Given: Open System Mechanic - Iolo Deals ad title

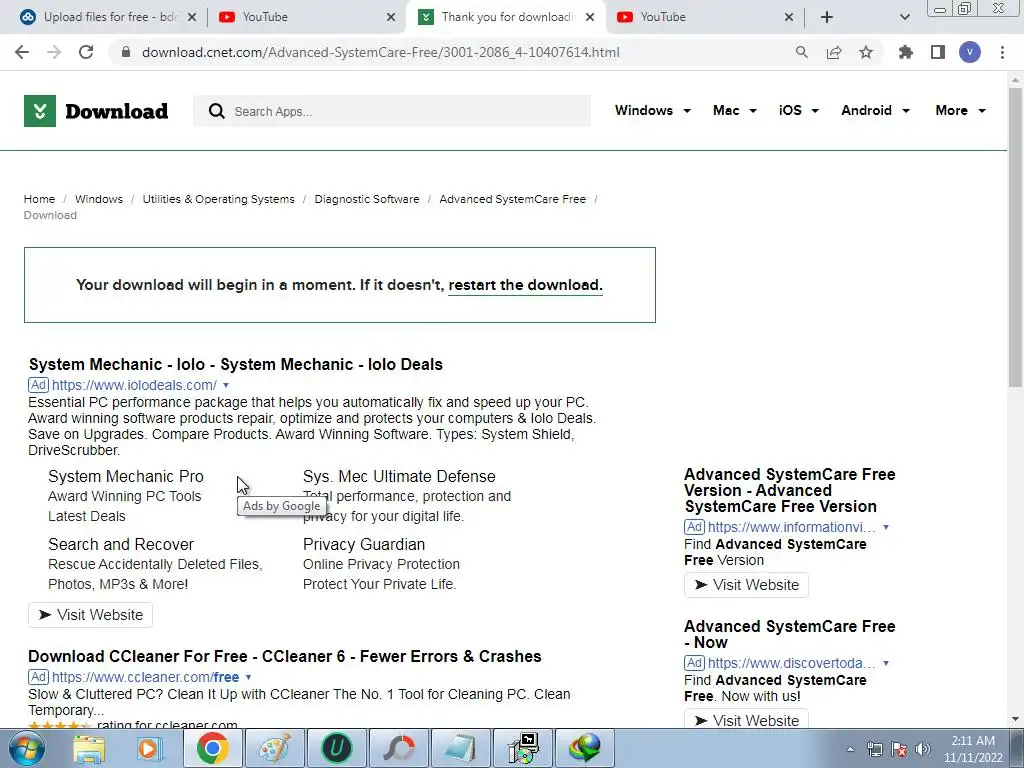Looking at the screenshot, I should click(x=236, y=364).
